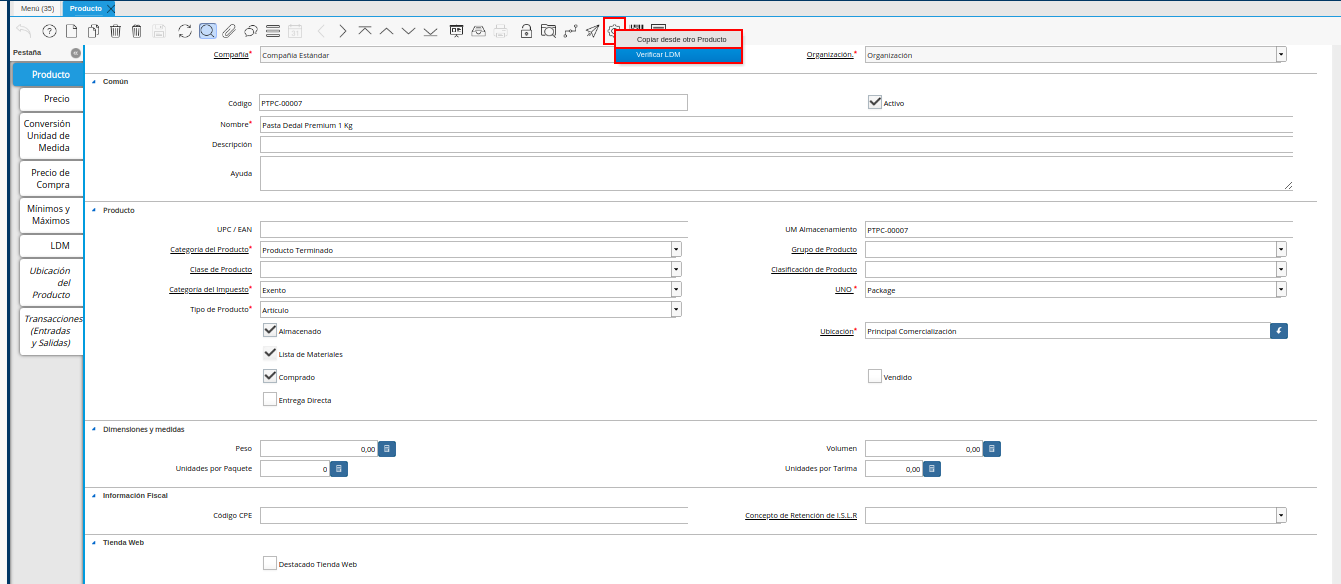This screenshot has height=584, width=1341.
Task: Uncheck the Activo checkbox
Action: 875,102
